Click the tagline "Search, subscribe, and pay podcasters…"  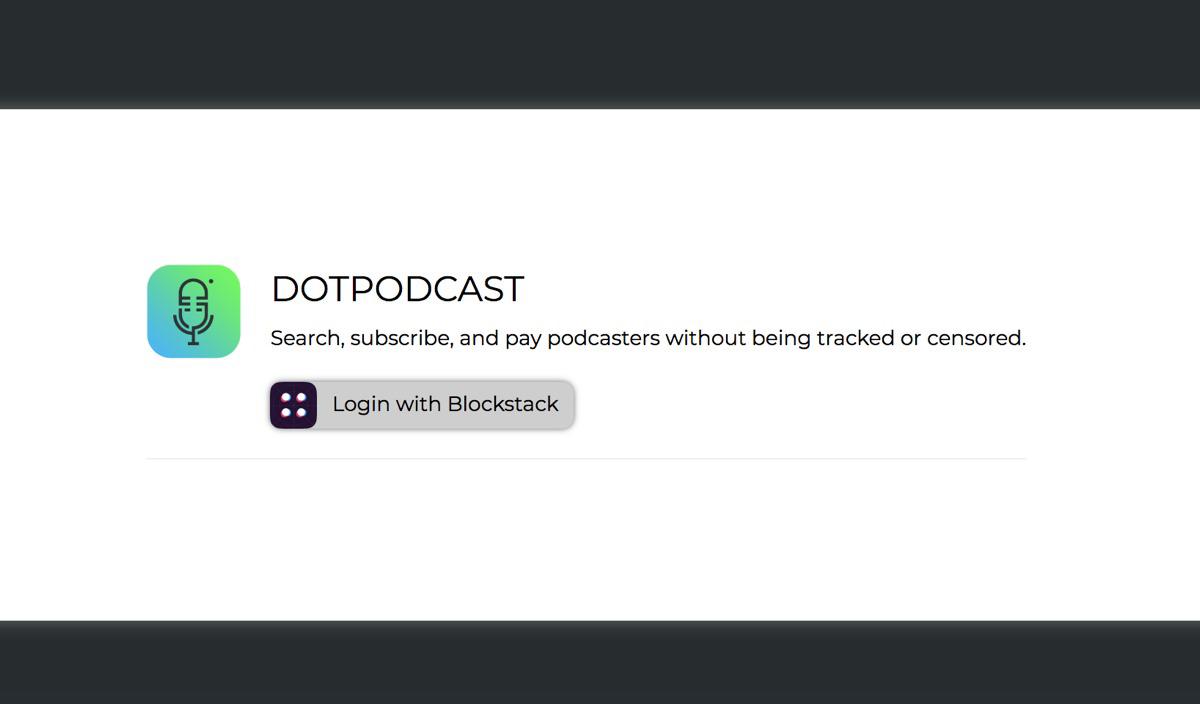(648, 338)
